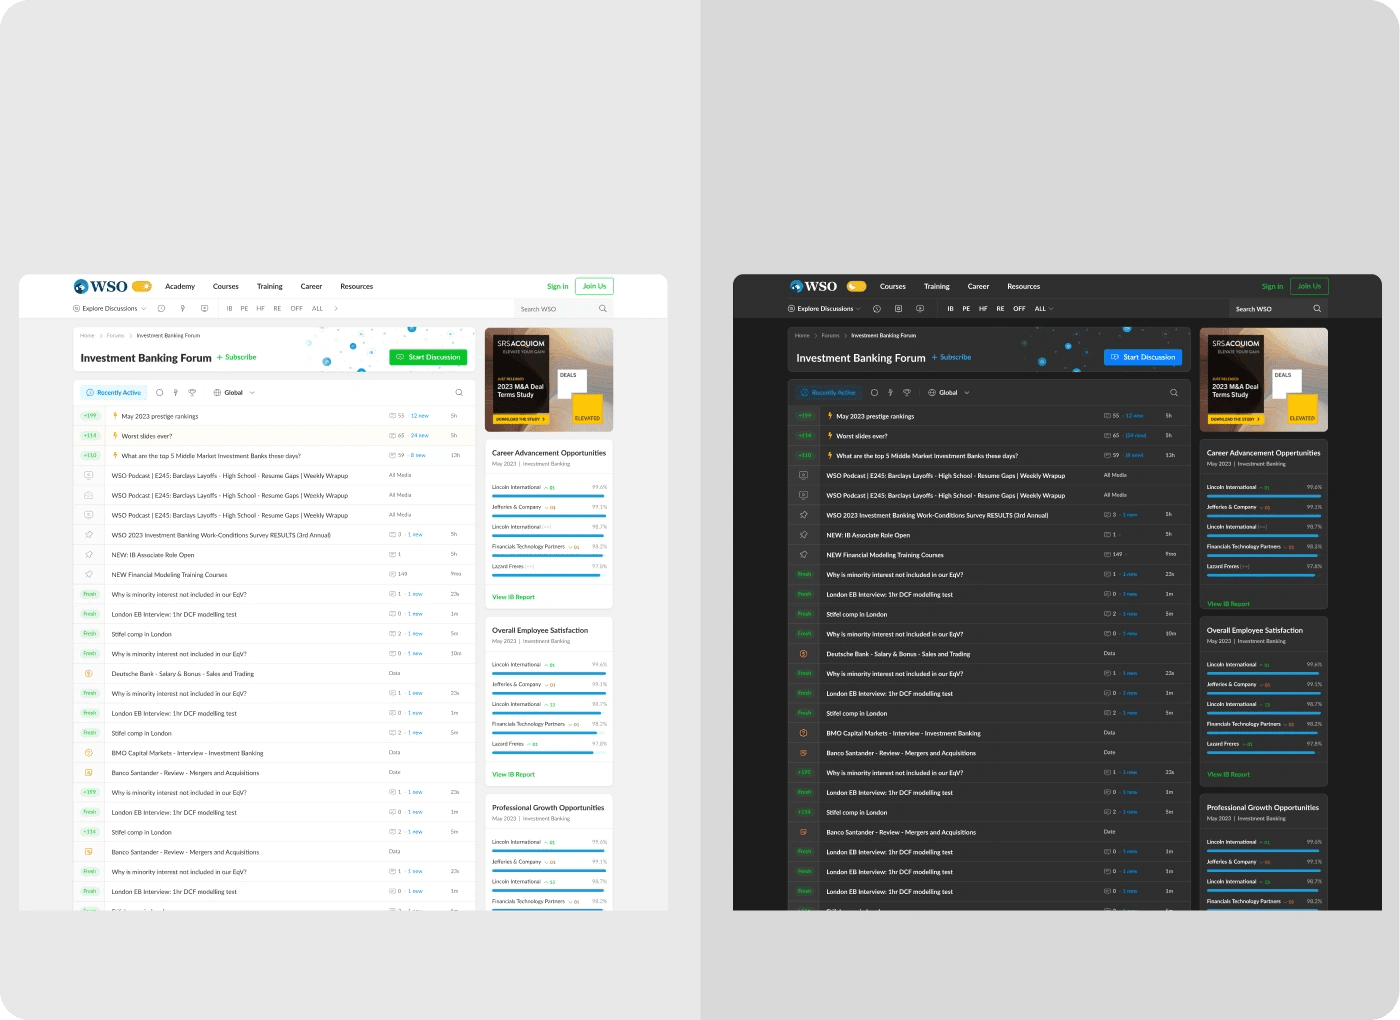Click the Search WSO field in the light mockup
The width and height of the screenshot is (1400, 1020).
(x=563, y=309)
